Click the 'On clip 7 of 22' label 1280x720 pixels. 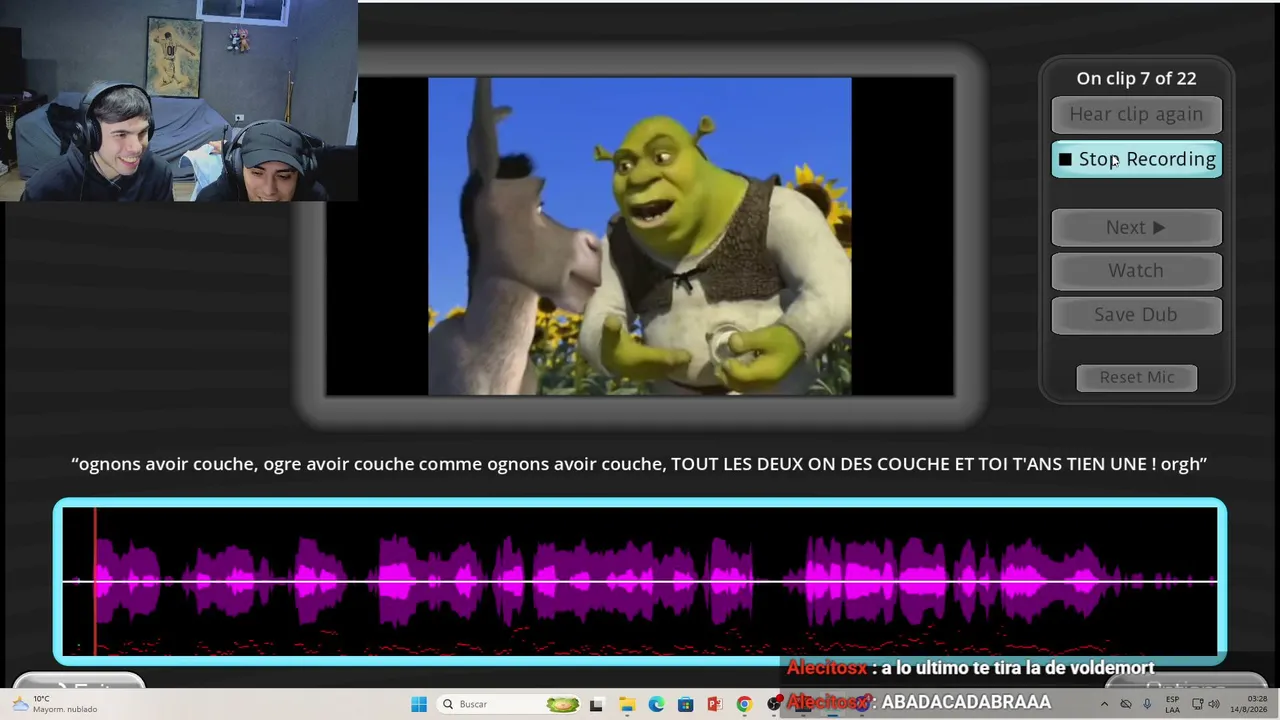pyautogui.click(x=1136, y=78)
